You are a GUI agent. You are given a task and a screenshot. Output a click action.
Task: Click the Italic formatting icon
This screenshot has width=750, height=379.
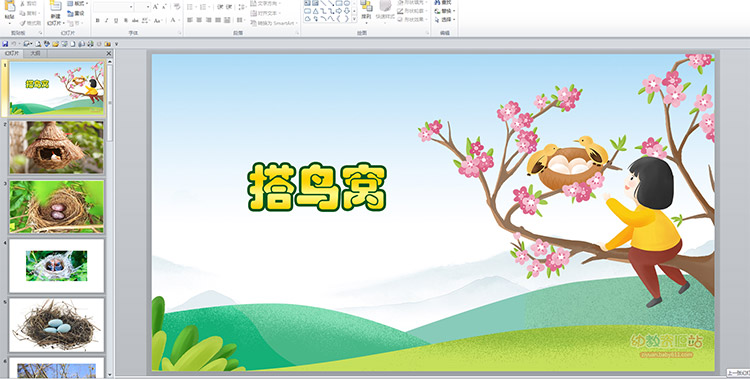(x=107, y=21)
